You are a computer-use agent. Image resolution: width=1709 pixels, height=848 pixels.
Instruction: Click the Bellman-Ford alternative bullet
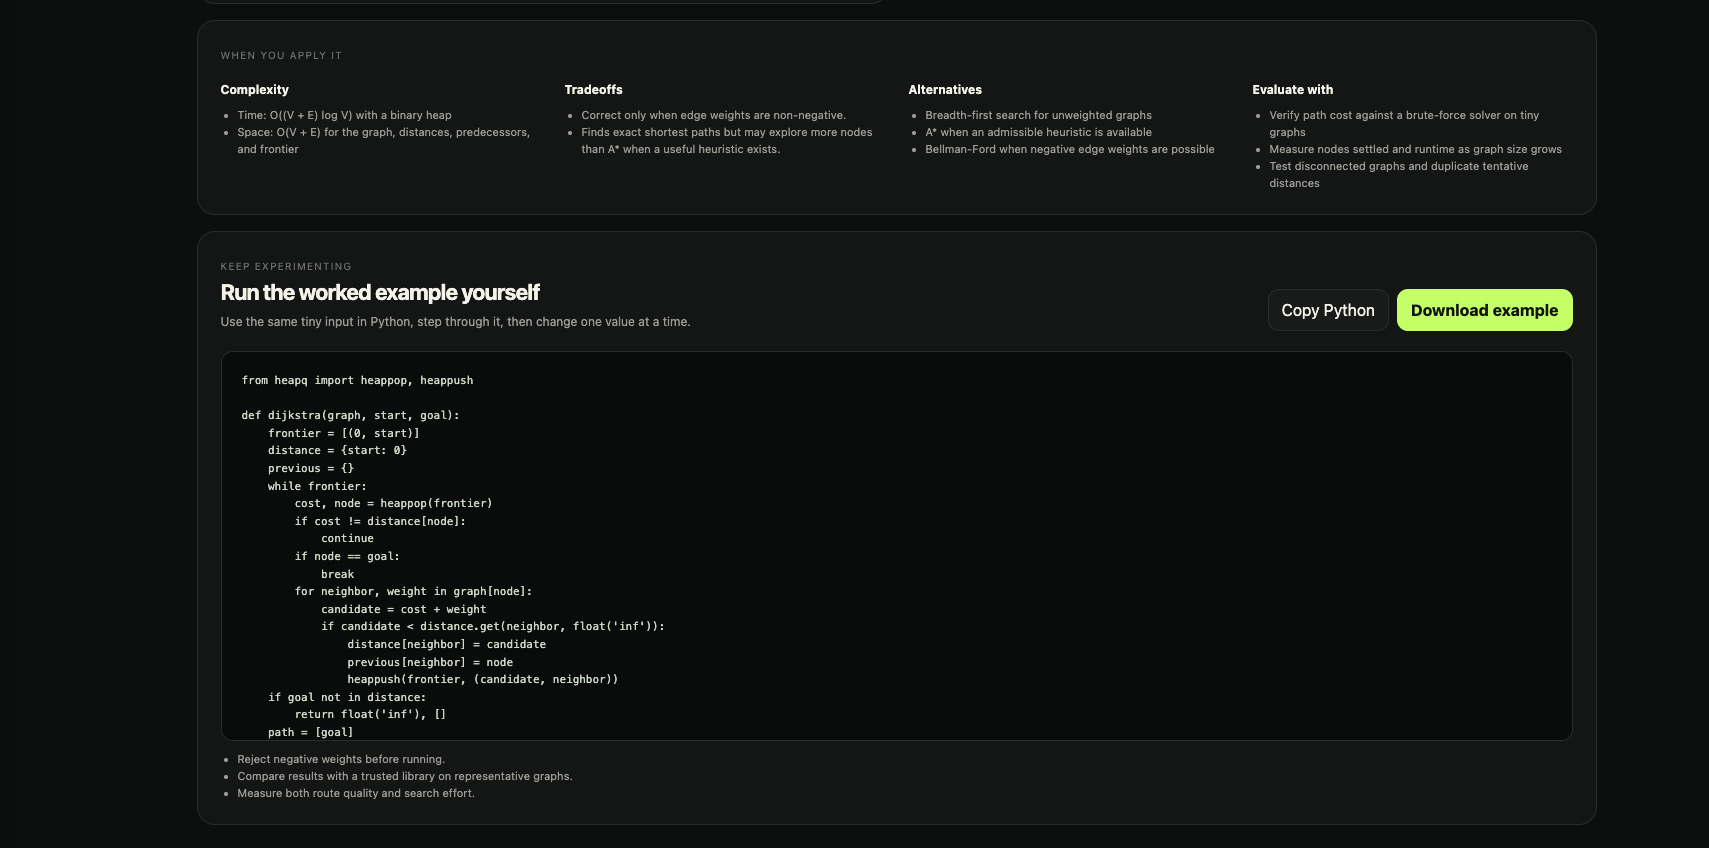[1070, 149]
